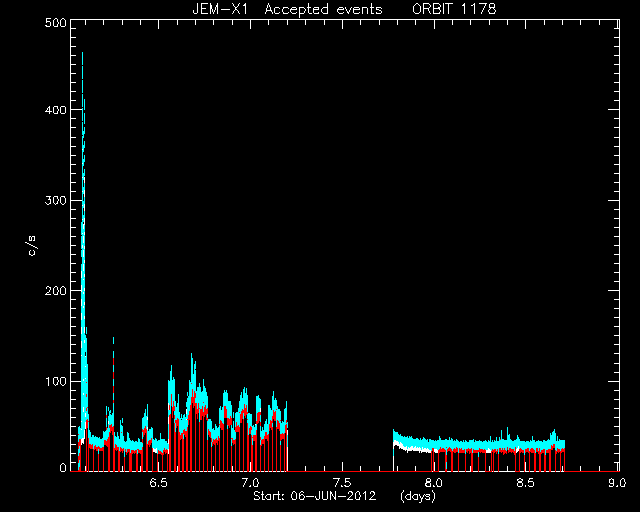The height and width of the screenshot is (512, 640).
Task: Click the c/s y-axis unit label
Action: [x=32, y=246]
